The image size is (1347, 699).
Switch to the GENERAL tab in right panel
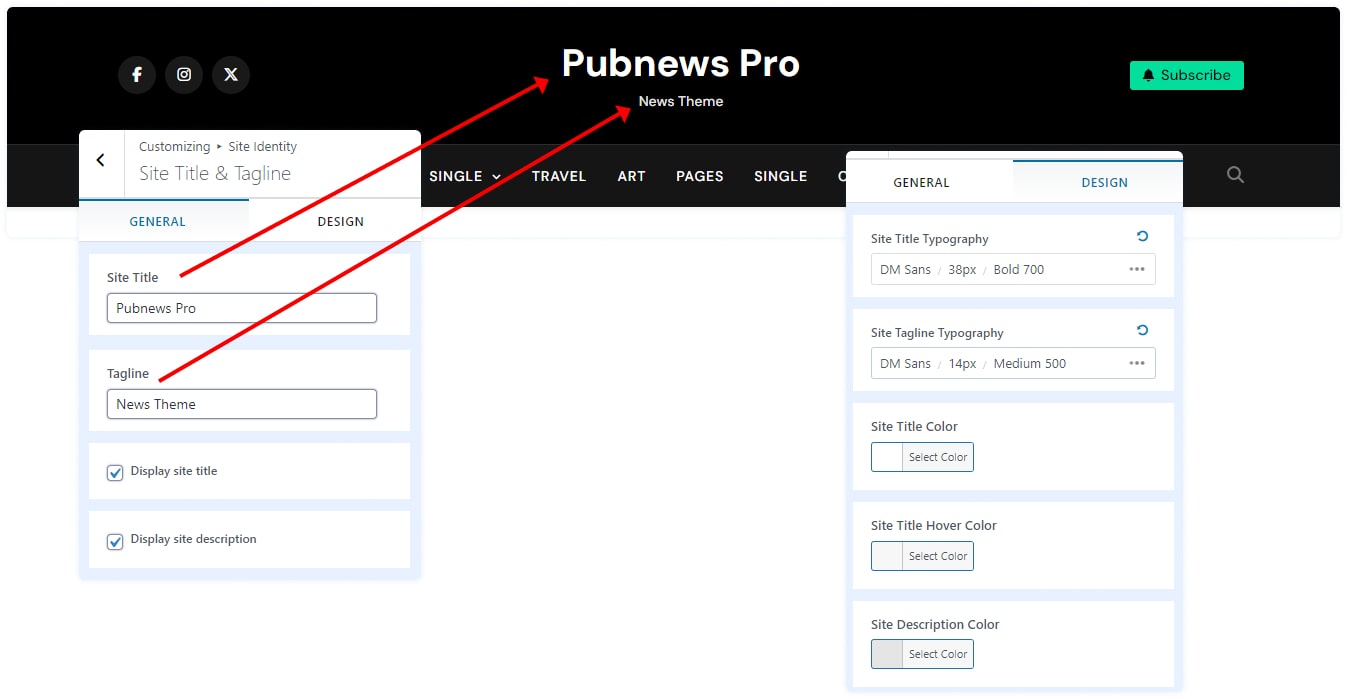point(921,182)
